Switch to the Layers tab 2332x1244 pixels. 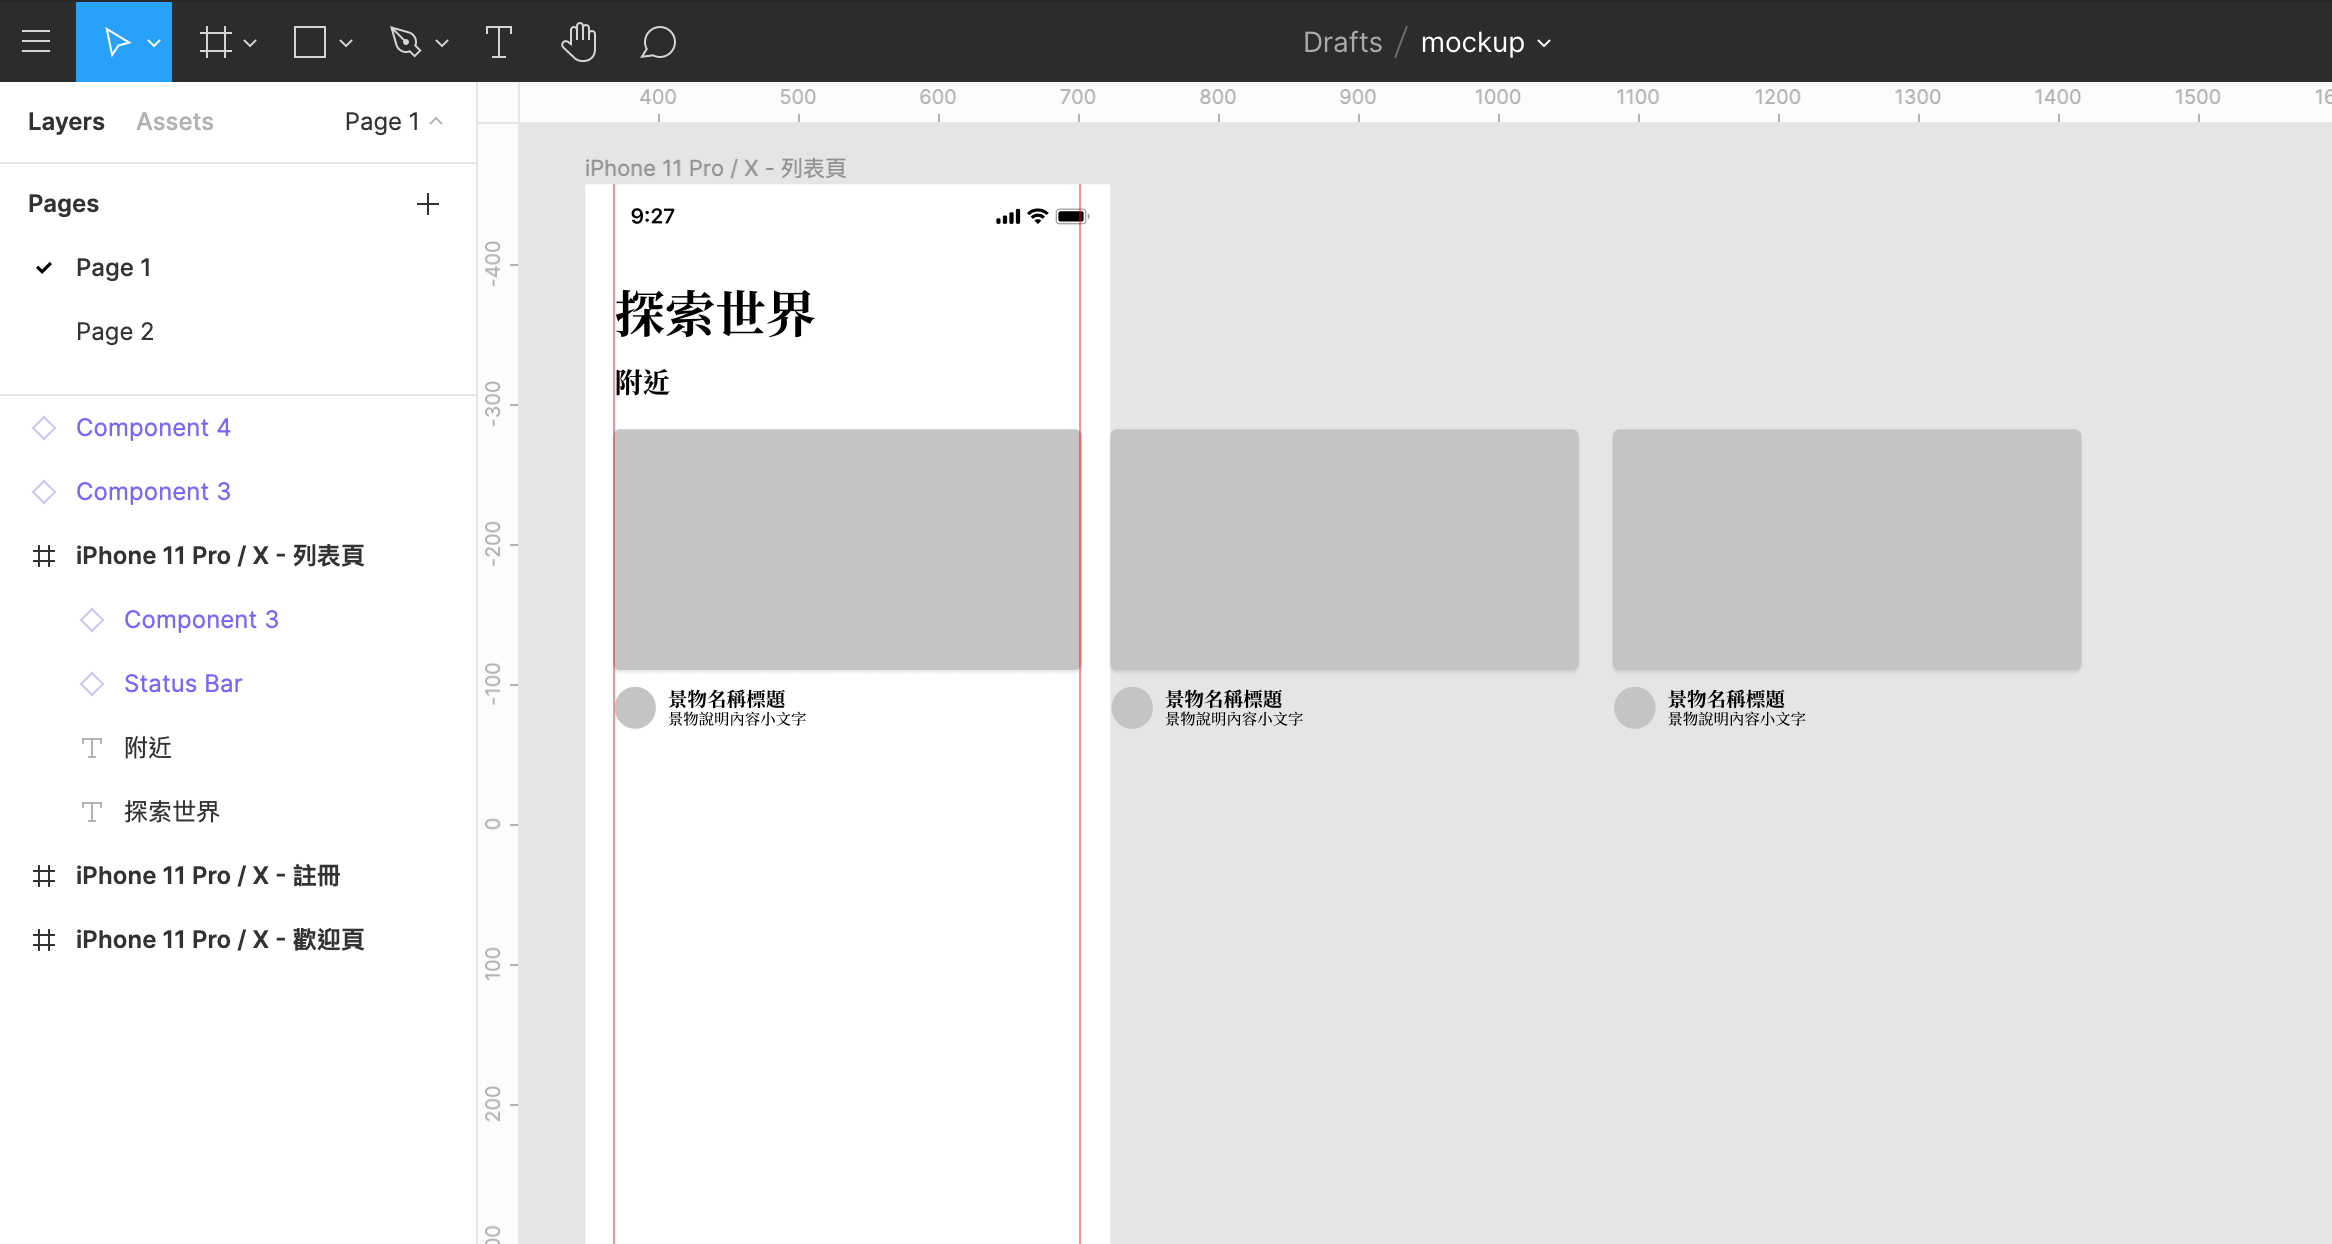tap(66, 121)
